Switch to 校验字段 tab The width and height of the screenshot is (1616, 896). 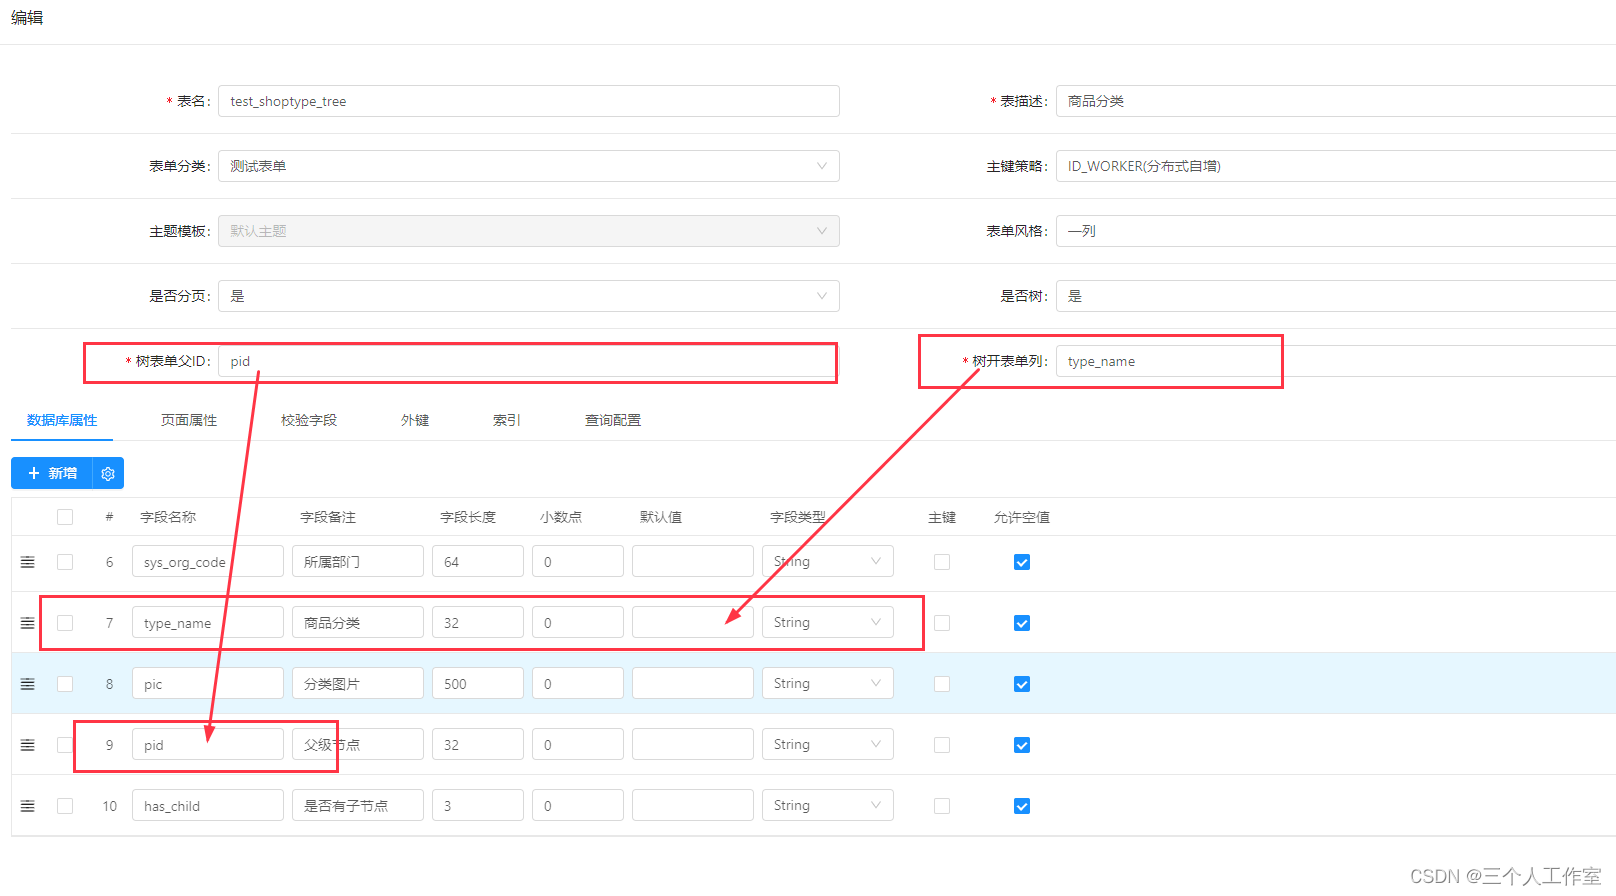click(309, 420)
